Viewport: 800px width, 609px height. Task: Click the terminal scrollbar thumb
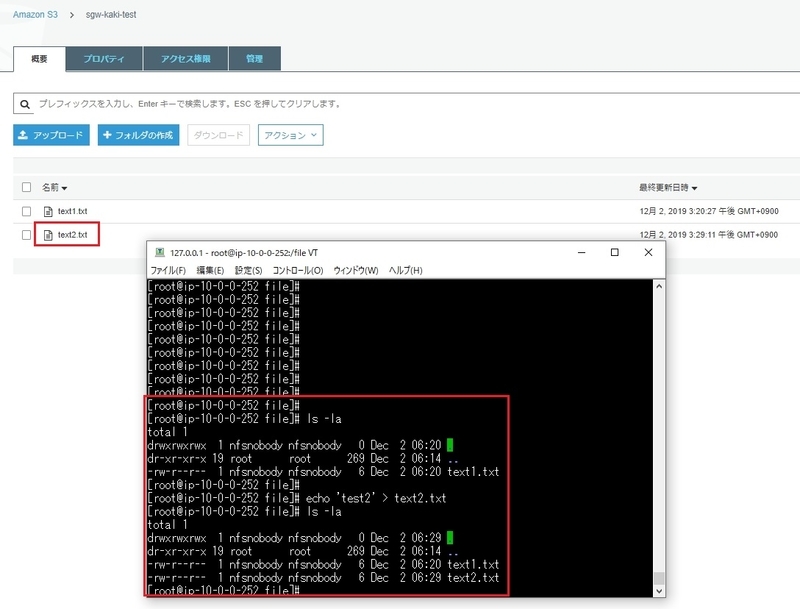point(659,578)
